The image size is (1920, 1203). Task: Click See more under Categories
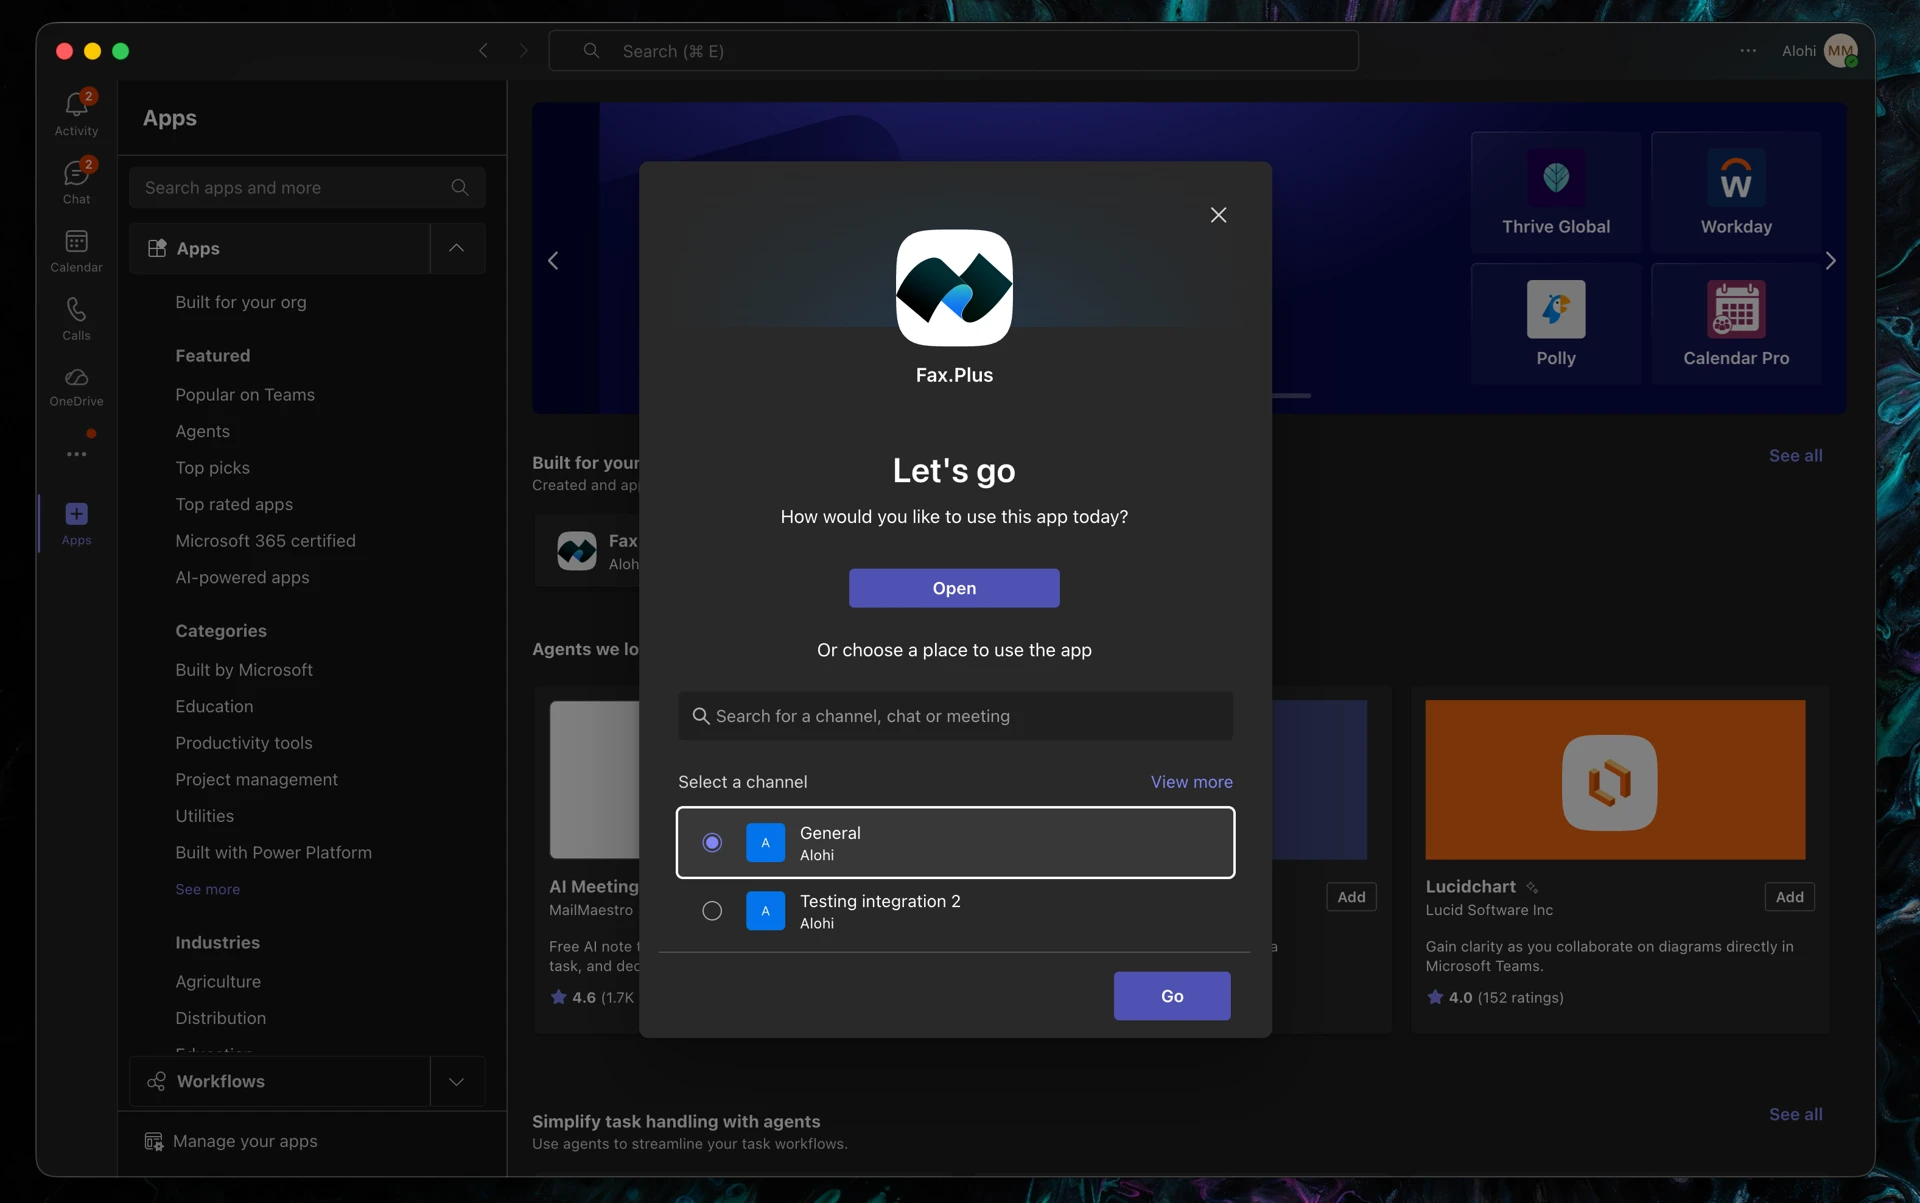(x=208, y=890)
